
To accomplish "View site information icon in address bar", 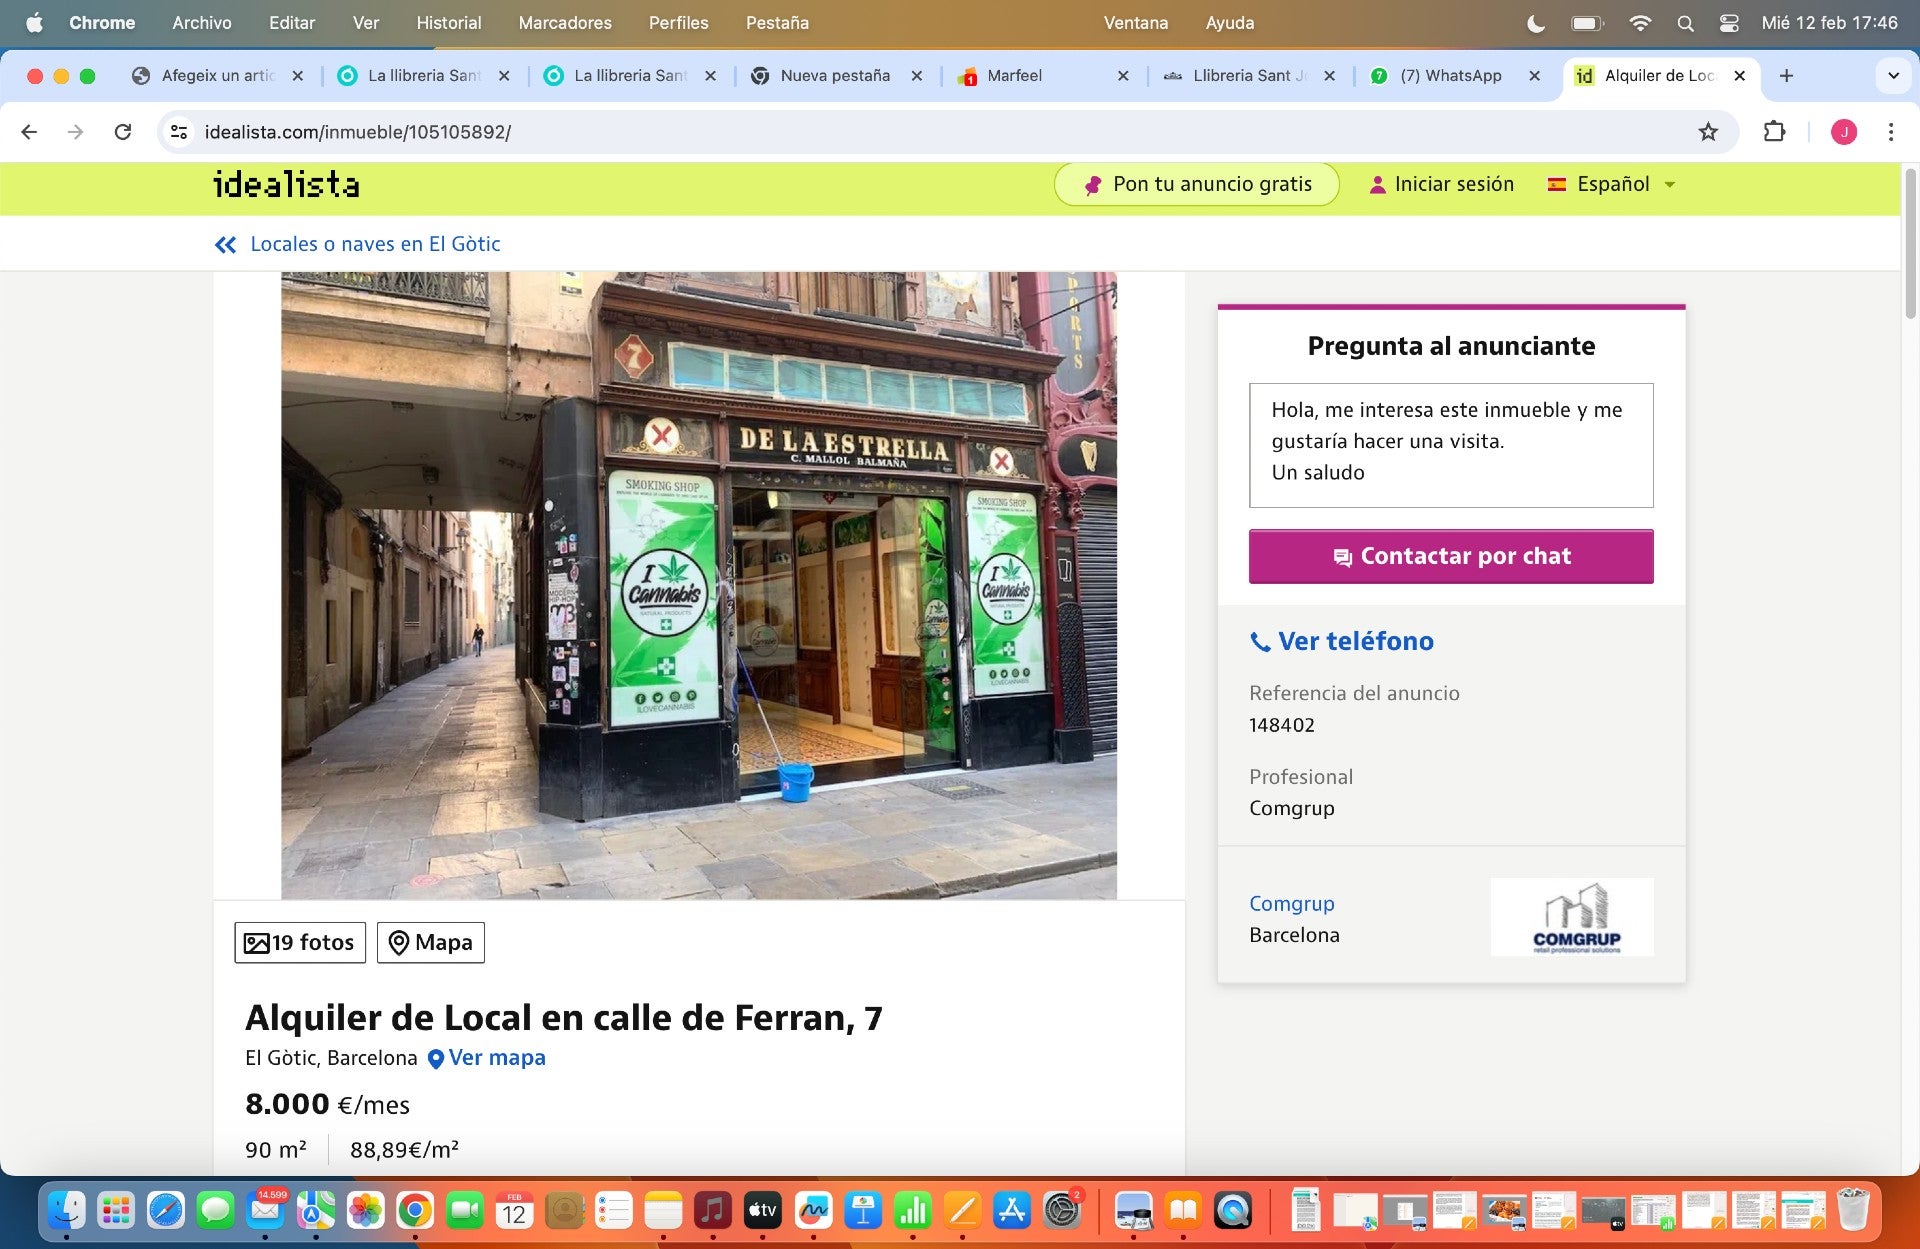I will [179, 132].
